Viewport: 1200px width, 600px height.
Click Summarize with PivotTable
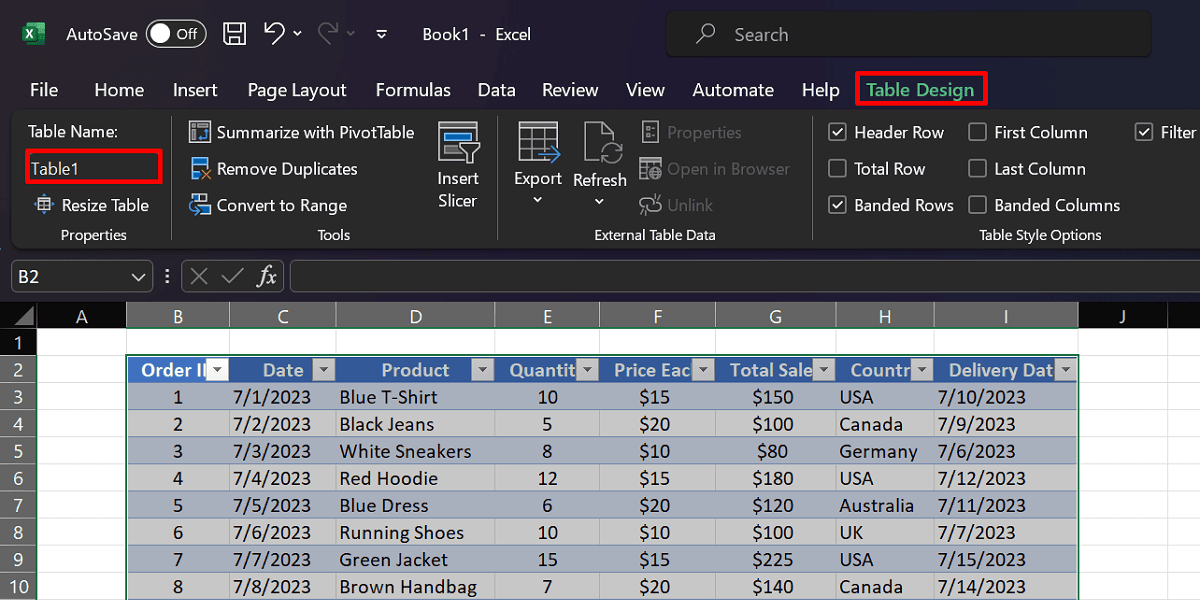(x=301, y=133)
